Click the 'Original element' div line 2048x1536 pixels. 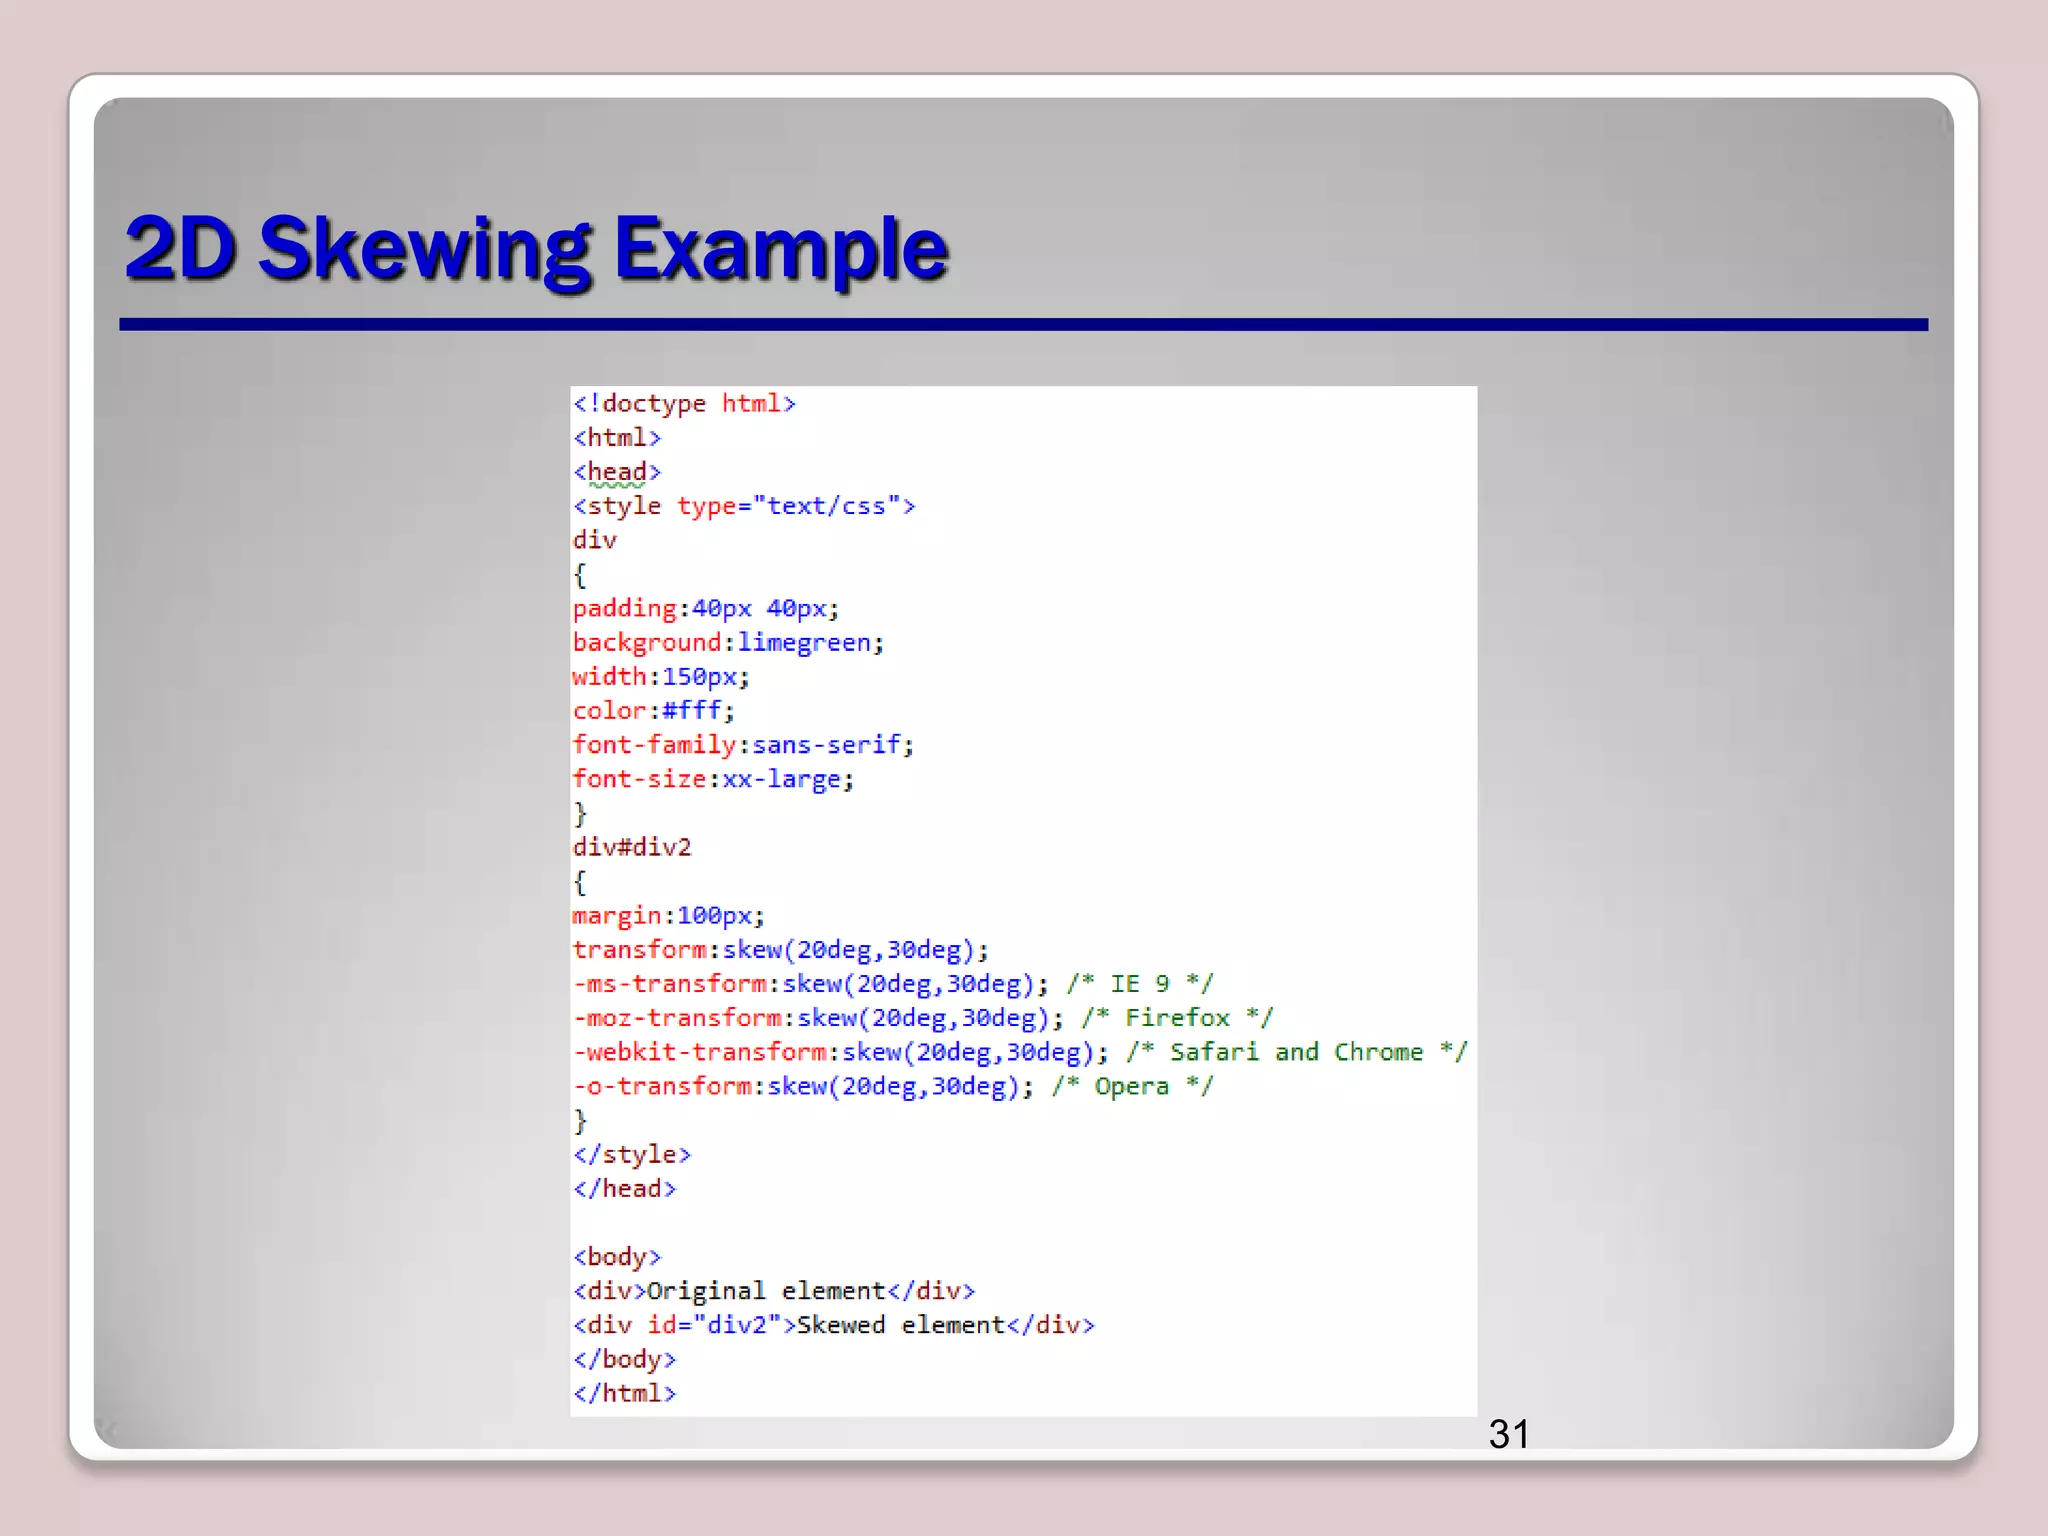773,1291
